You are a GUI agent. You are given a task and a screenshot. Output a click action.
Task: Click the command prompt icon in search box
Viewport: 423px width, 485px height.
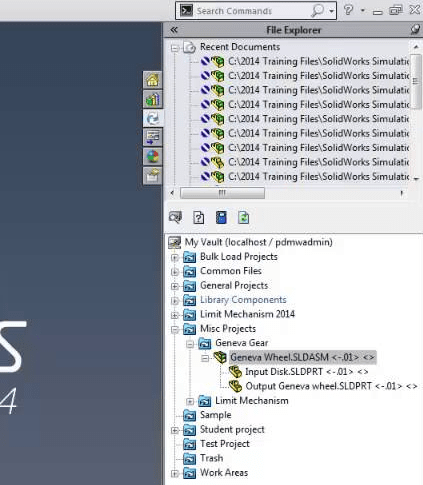point(186,11)
